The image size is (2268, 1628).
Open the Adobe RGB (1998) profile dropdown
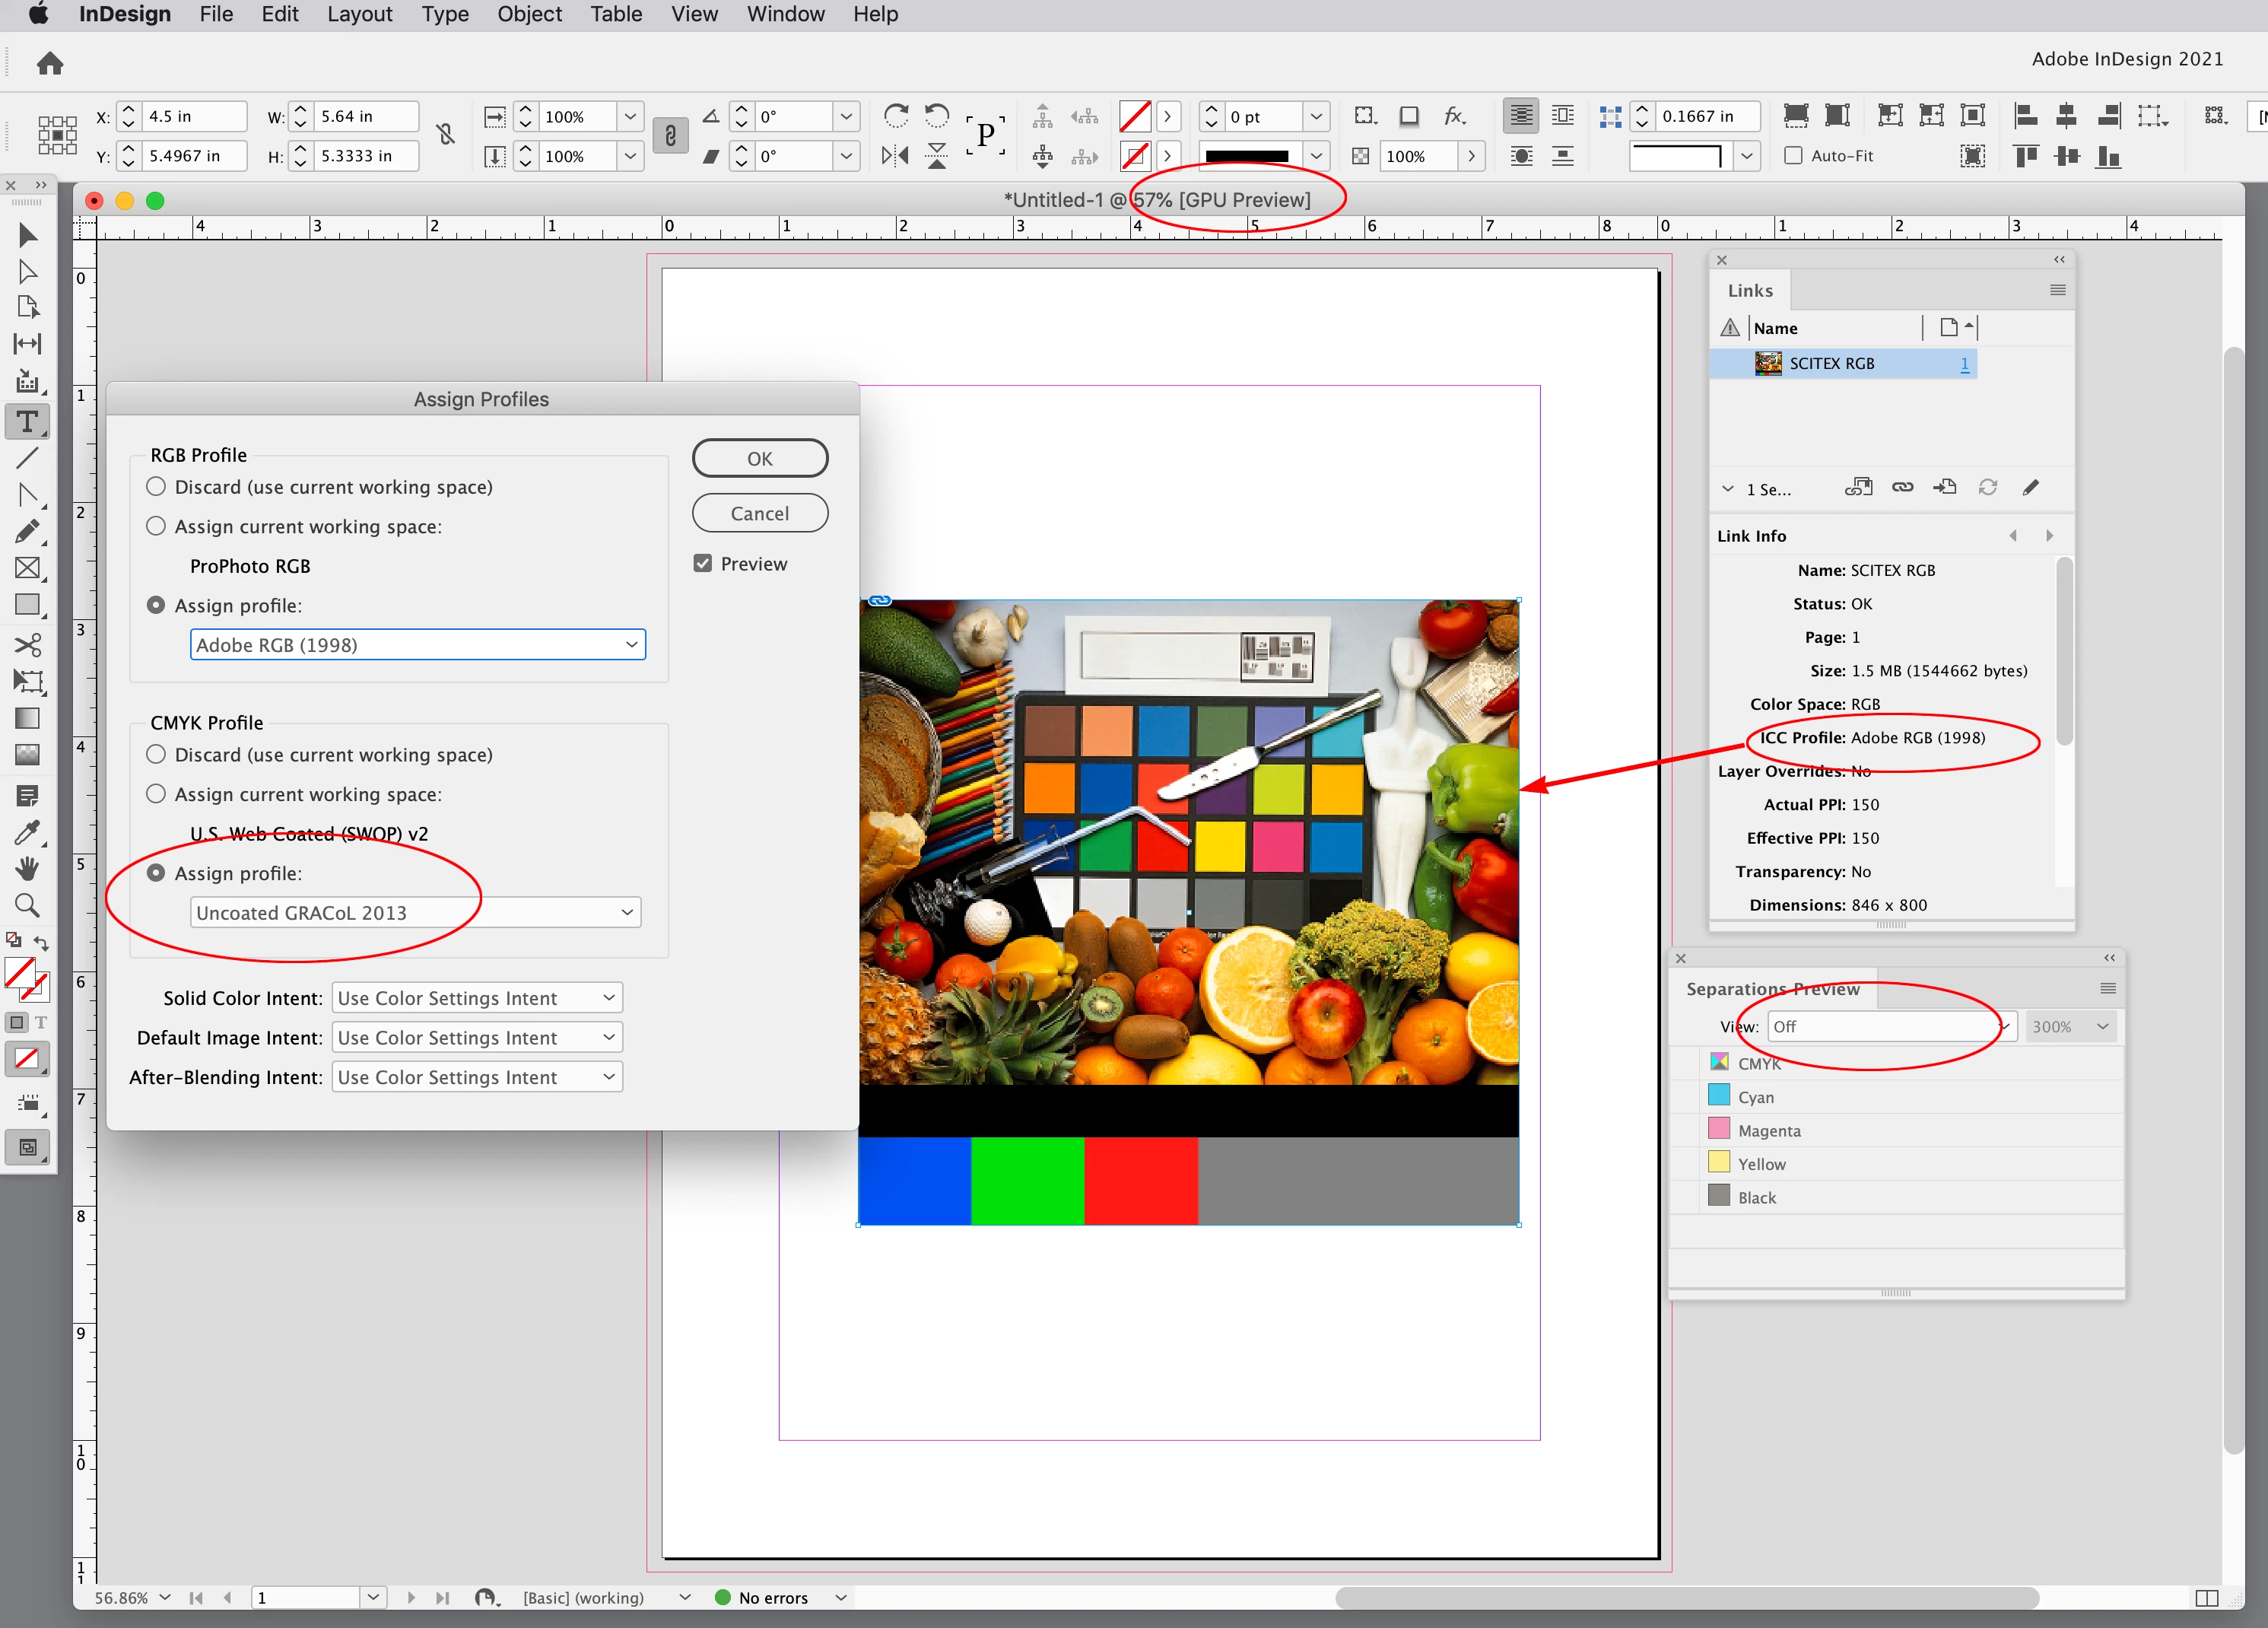pyautogui.click(x=417, y=645)
